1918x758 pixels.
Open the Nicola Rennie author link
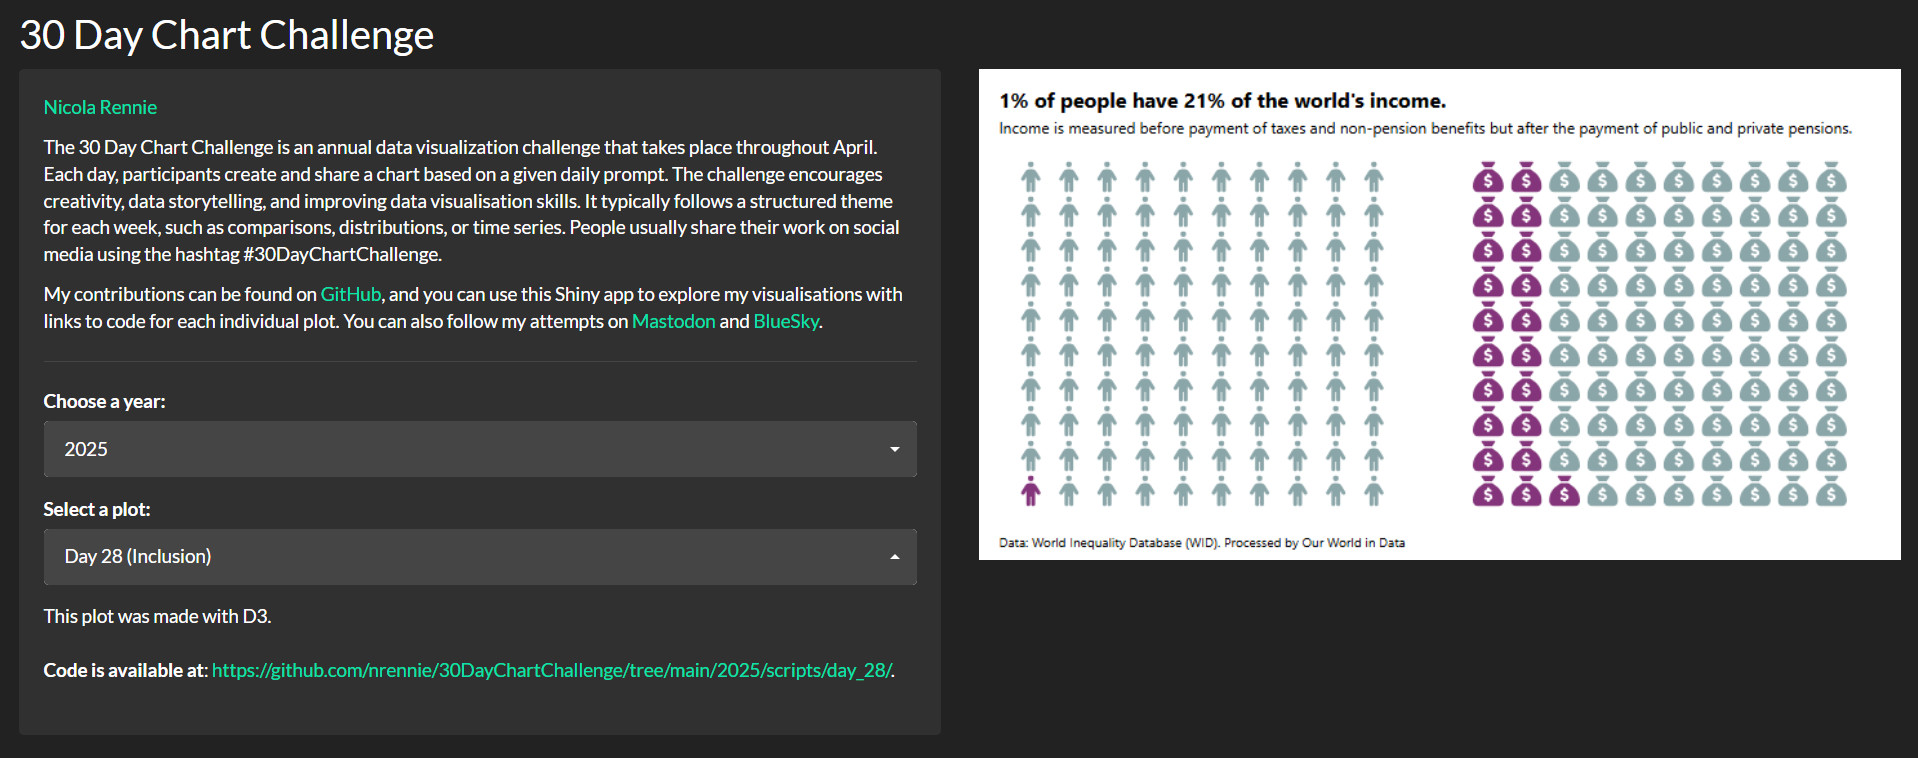(x=100, y=107)
